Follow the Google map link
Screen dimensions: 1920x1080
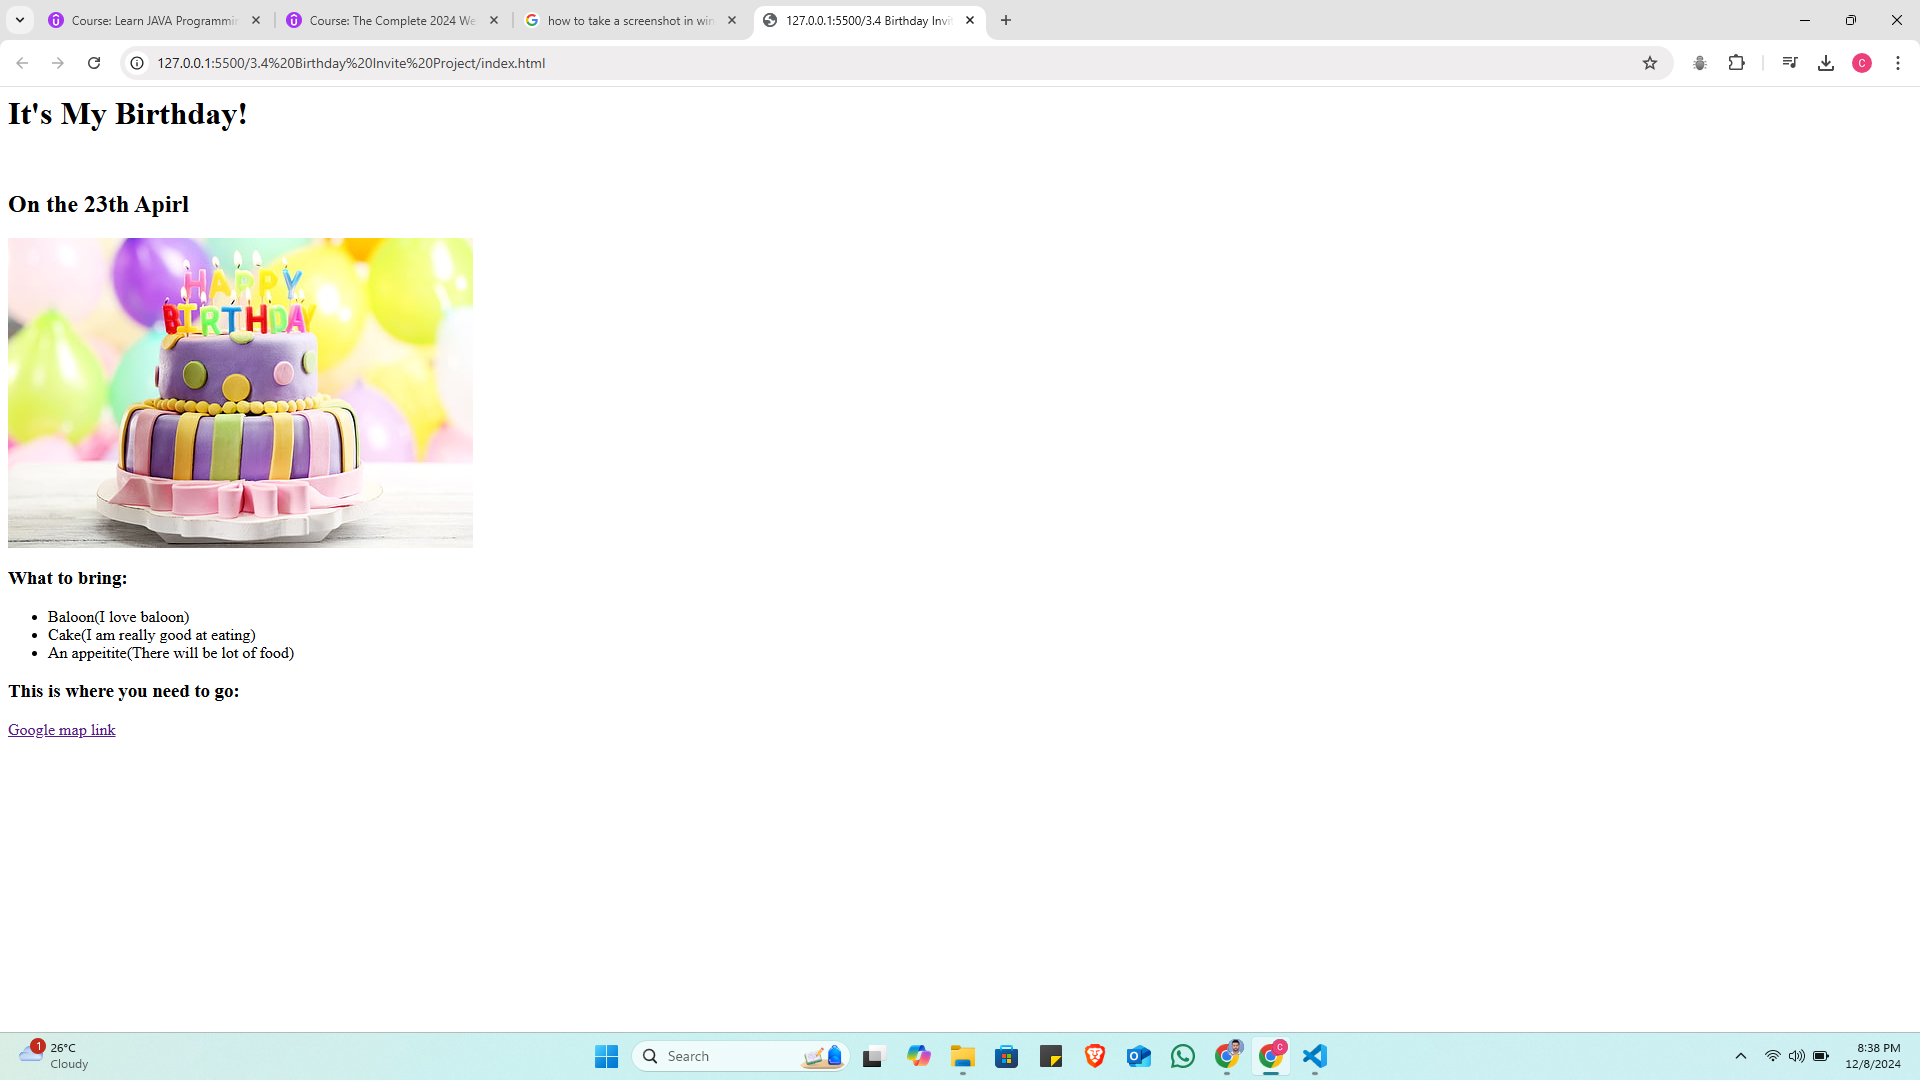pos(61,730)
